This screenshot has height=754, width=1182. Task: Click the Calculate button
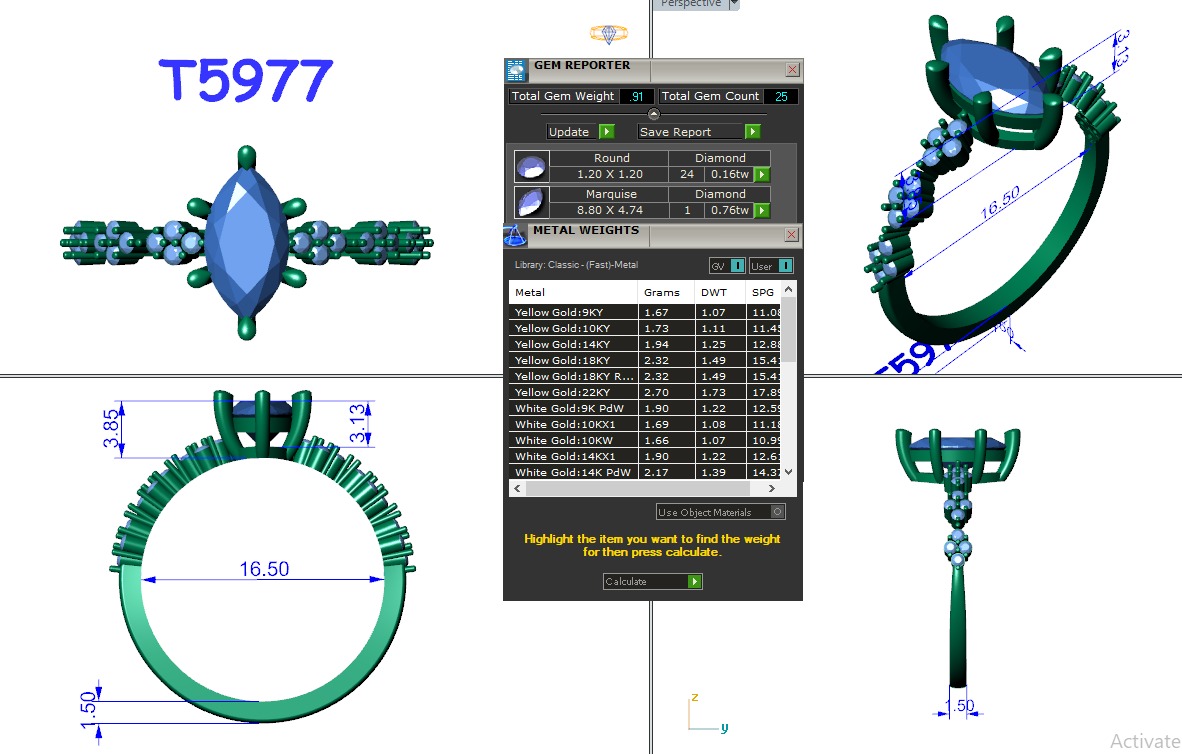coord(646,581)
